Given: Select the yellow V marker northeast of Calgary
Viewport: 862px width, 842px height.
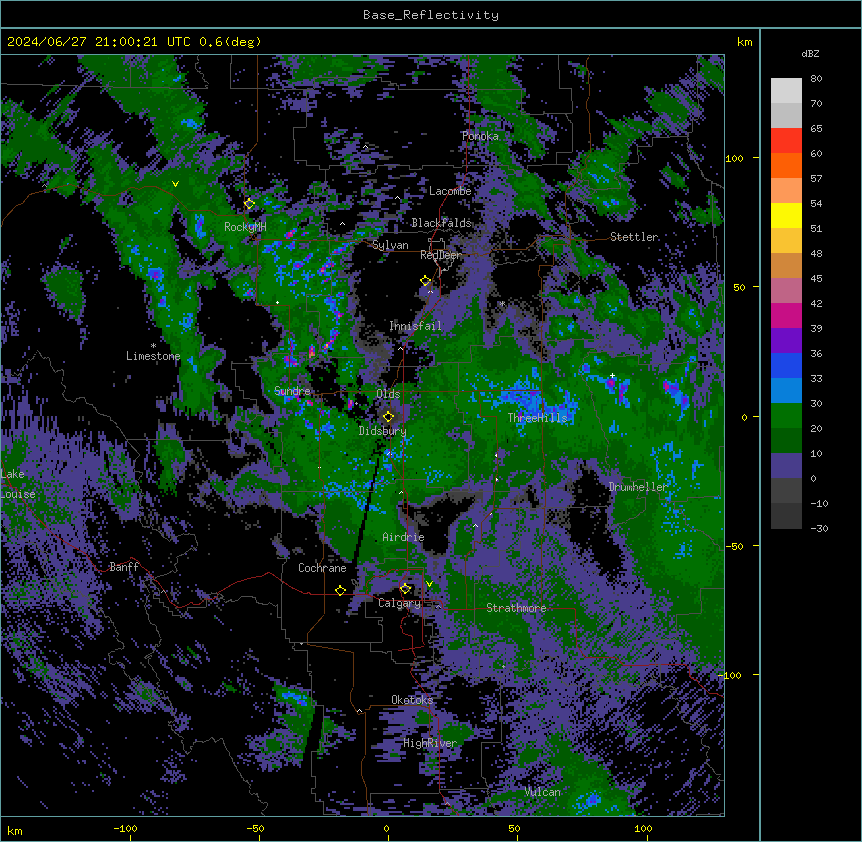Looking at the screenshot, I should (x=429, y=584).
